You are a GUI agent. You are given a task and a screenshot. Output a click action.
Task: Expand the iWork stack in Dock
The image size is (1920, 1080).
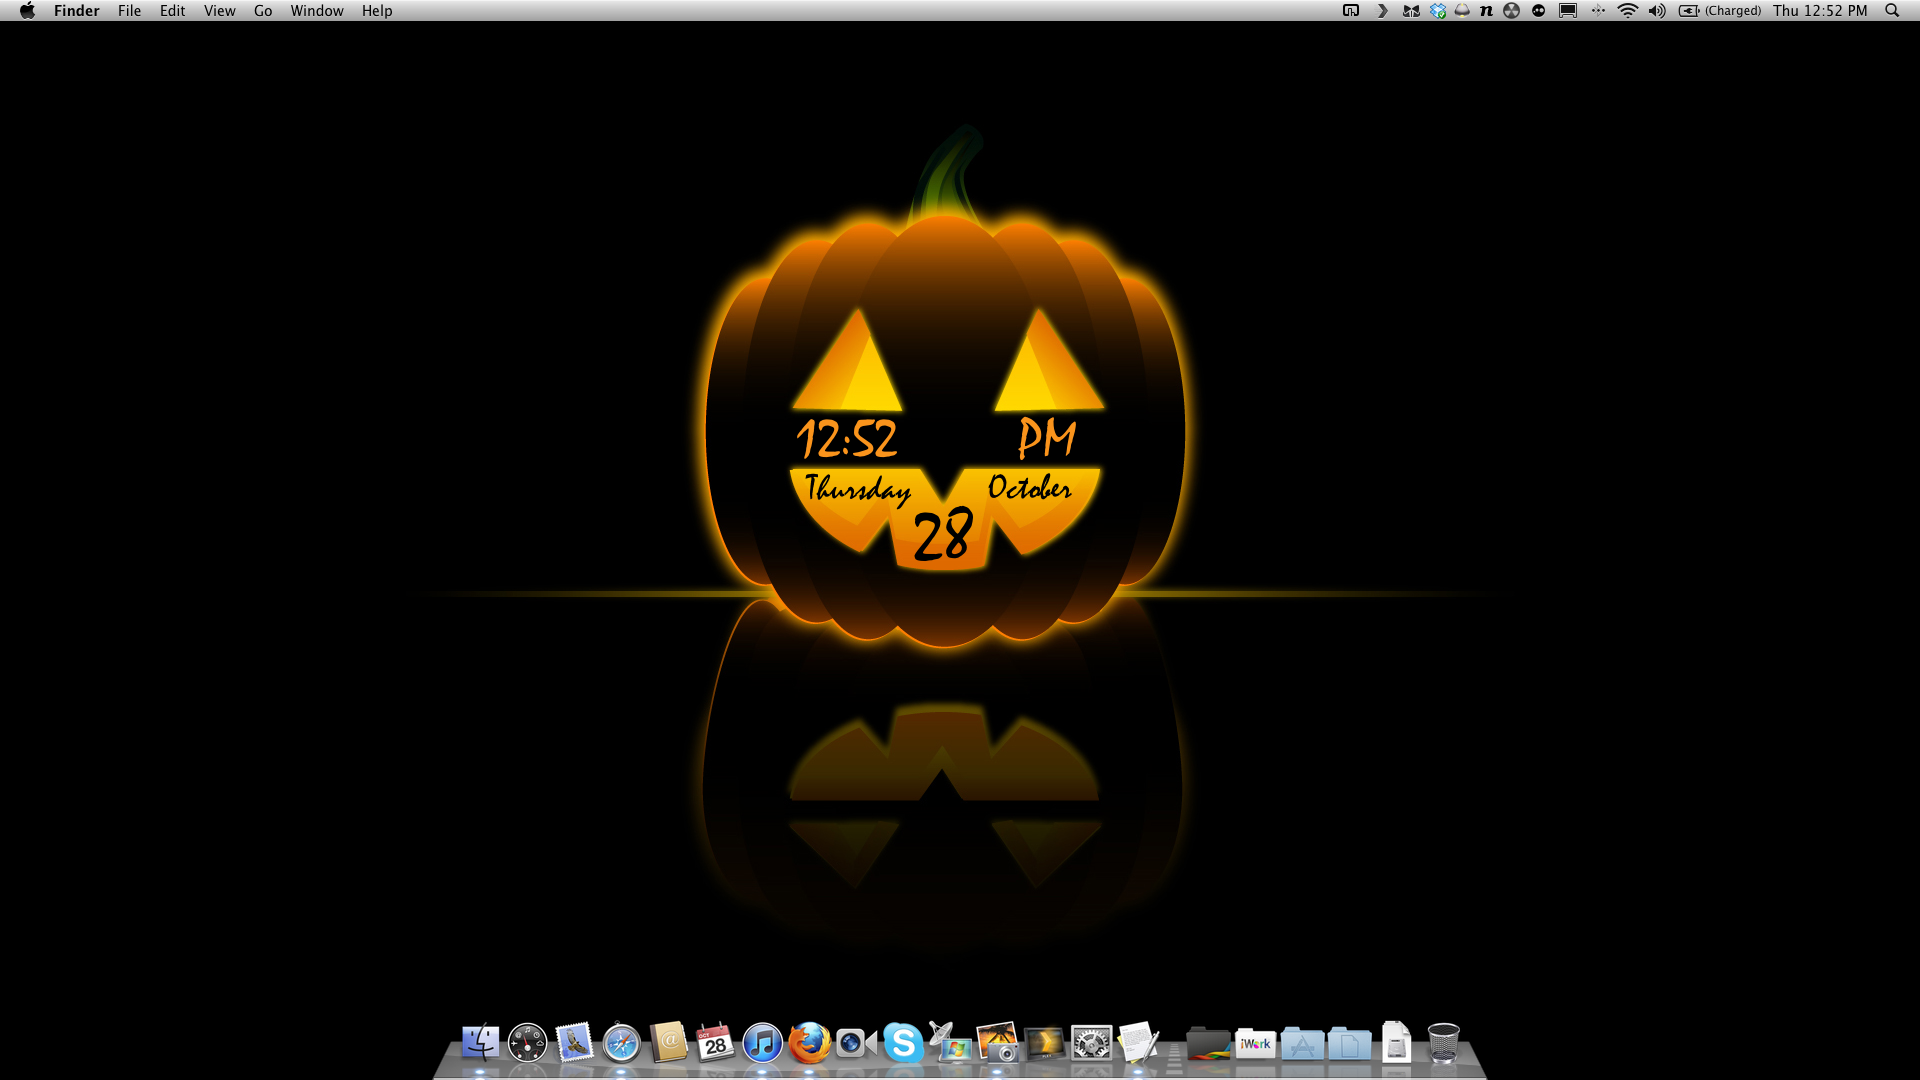1255,1043
